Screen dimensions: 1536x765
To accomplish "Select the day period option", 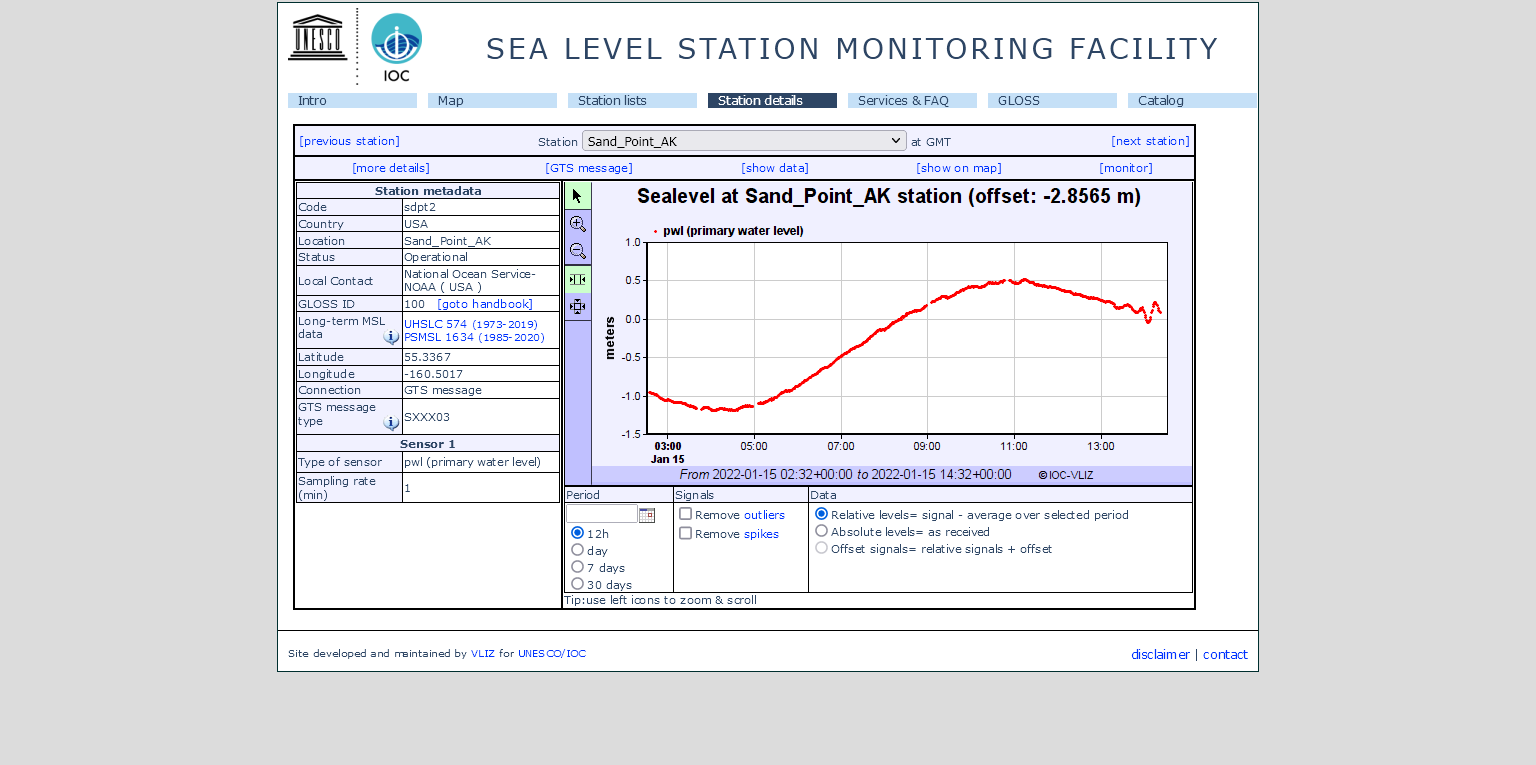I will pyautogui.click(x=577, y=550).
